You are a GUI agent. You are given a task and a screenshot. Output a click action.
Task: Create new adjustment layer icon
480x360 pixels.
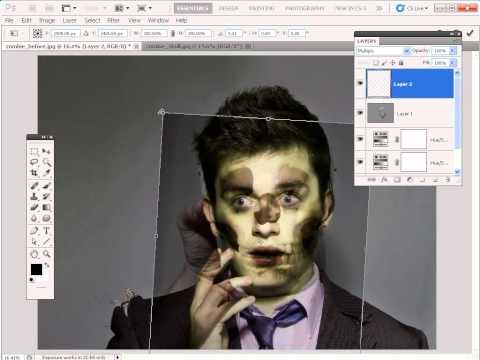point(410,180)
